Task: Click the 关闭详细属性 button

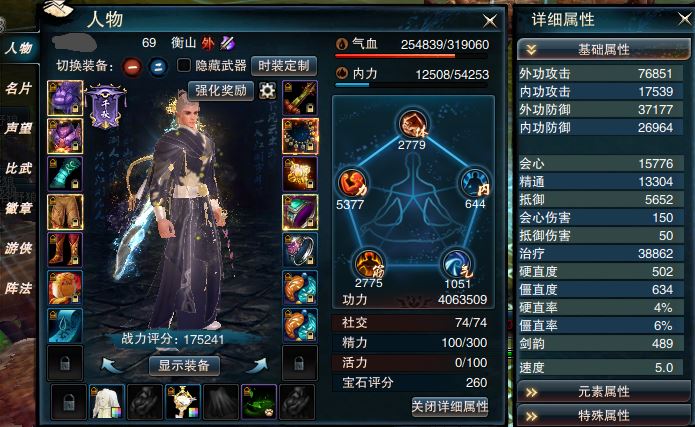Action: tap(450, 406)
